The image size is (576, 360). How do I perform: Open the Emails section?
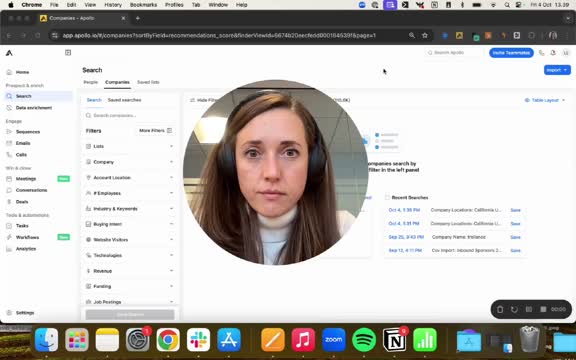pos(23,143)
